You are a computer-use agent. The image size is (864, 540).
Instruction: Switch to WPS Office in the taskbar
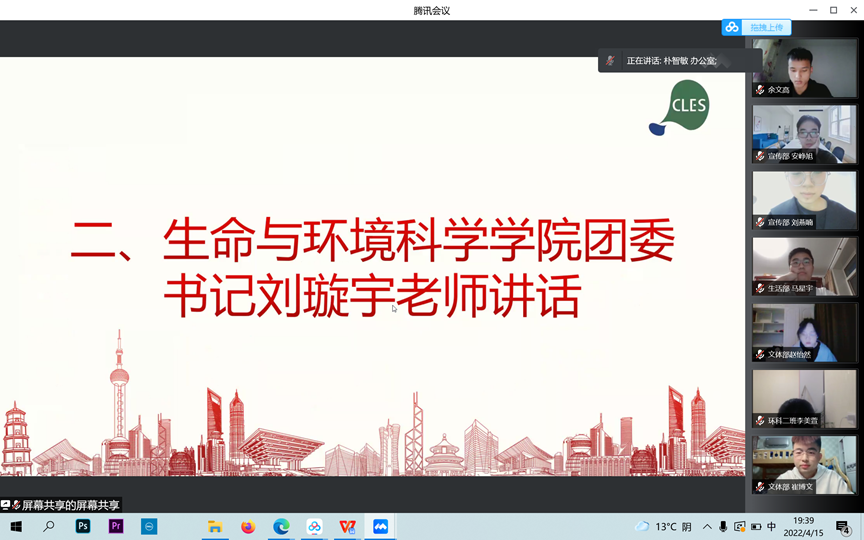click(x=347, y=527)
